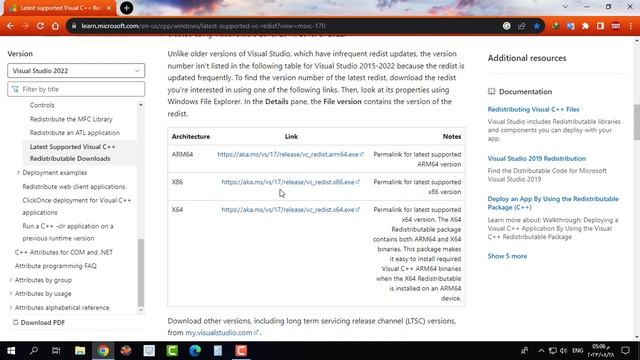The width and height of the screenshot is (640, 360).
Task: Click the sidebar scroll up arrow
Action: (141, 105)
